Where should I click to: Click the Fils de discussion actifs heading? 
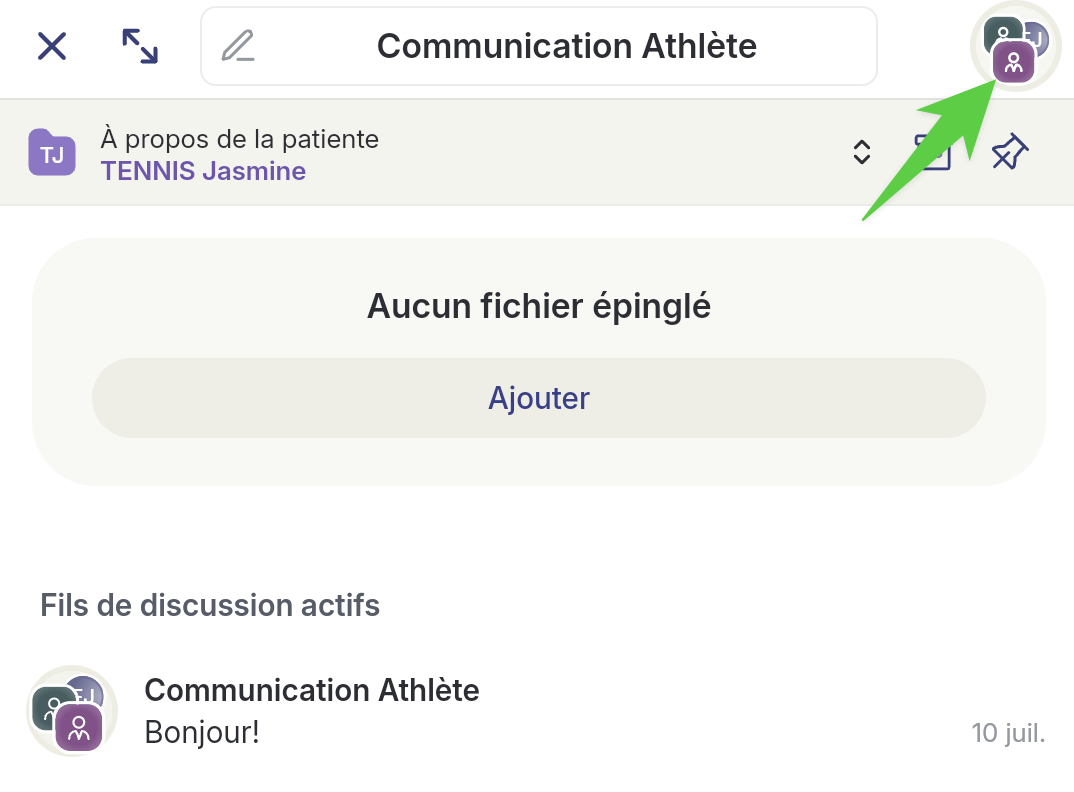pyautogui.click(x=210, y=605)
